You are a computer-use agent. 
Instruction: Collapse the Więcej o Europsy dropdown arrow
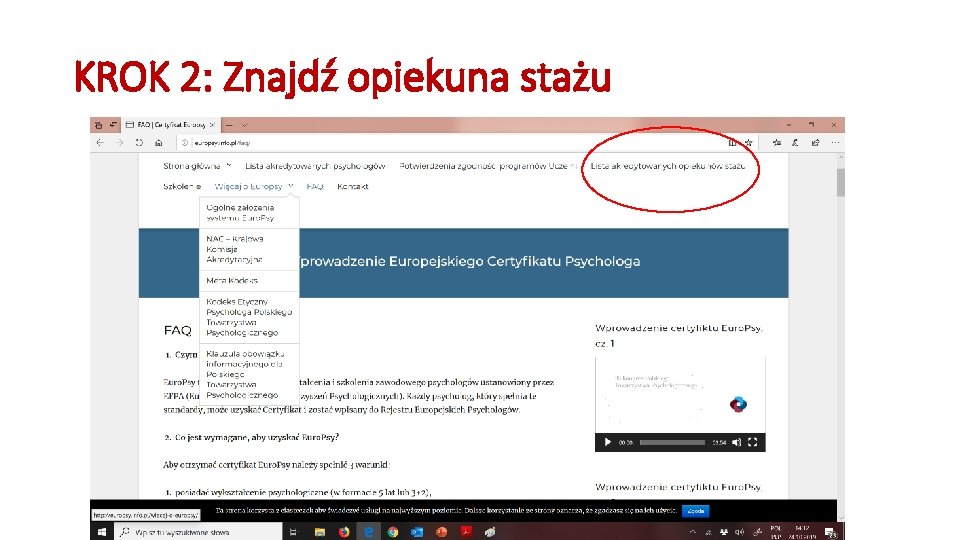coord(291,186)
